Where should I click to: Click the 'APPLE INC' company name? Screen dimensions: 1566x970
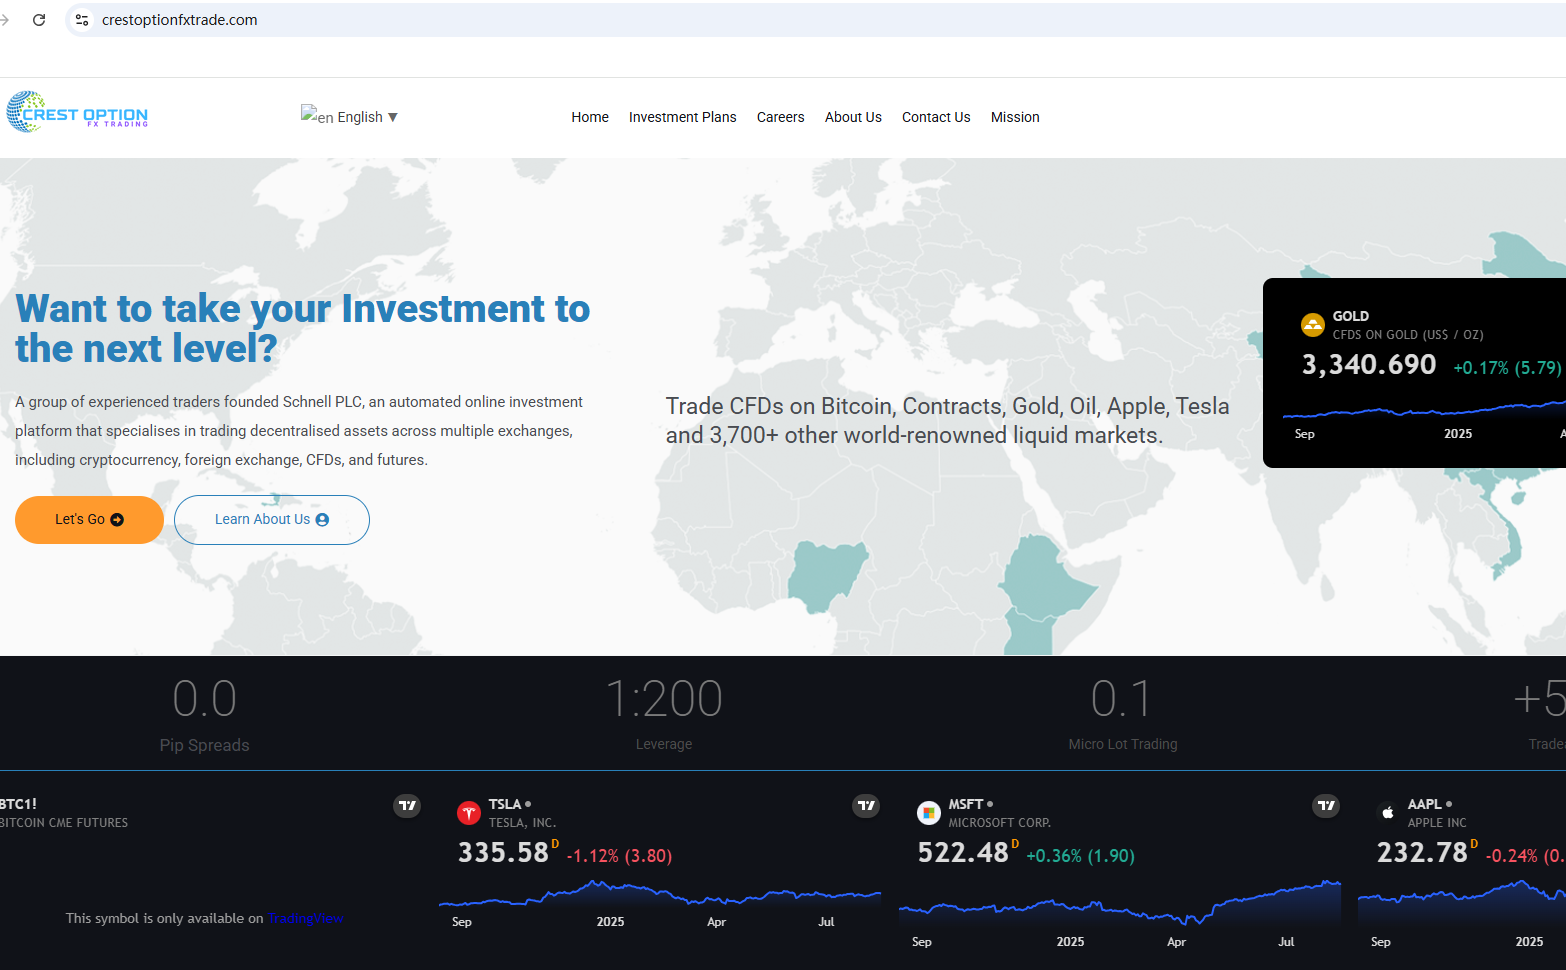point(1437,823)
